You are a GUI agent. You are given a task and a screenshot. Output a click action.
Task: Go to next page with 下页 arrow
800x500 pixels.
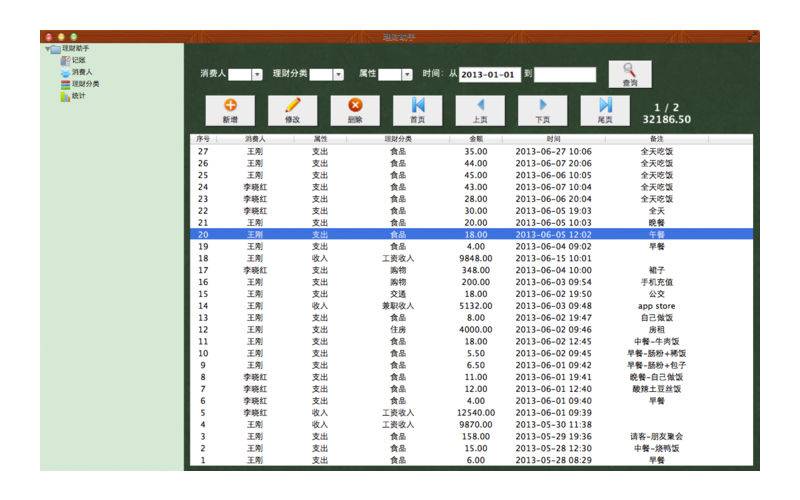[x=542, y=109]
